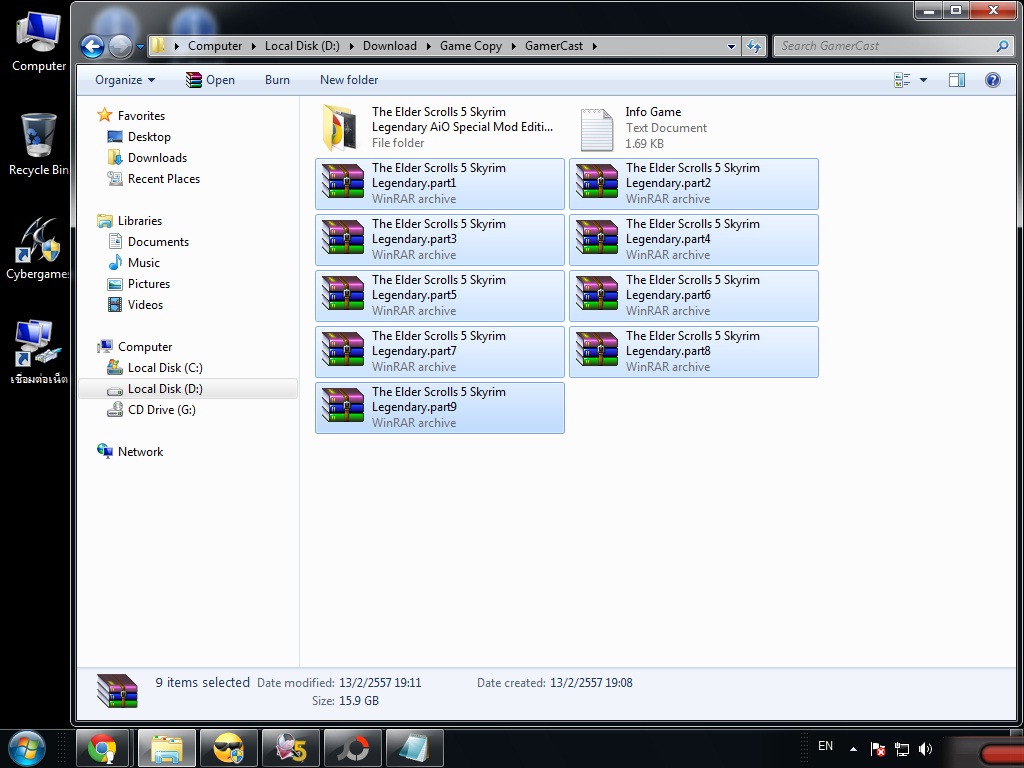This screenshot has height=768, width=1024.
Task: Select the Computer desktop icon
Action: coord(39,41)
